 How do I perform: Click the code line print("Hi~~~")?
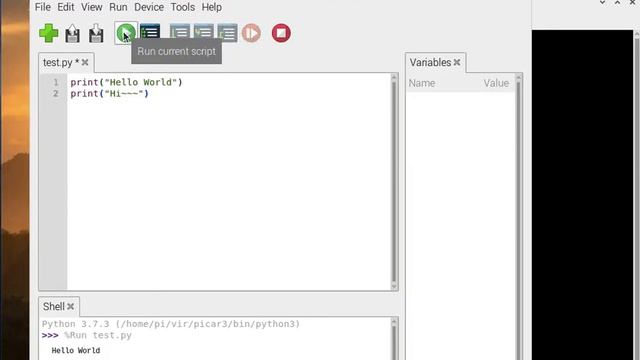tap(109, 93)
